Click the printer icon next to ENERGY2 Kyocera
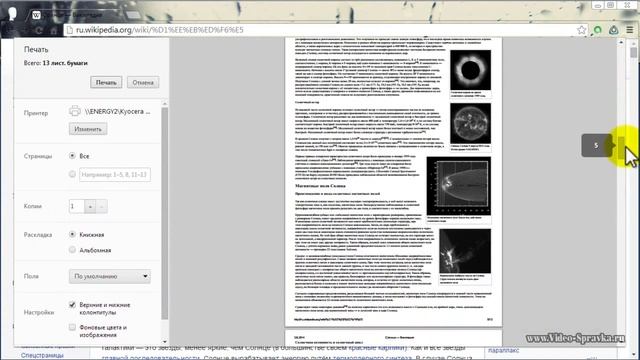 [75, 111]
